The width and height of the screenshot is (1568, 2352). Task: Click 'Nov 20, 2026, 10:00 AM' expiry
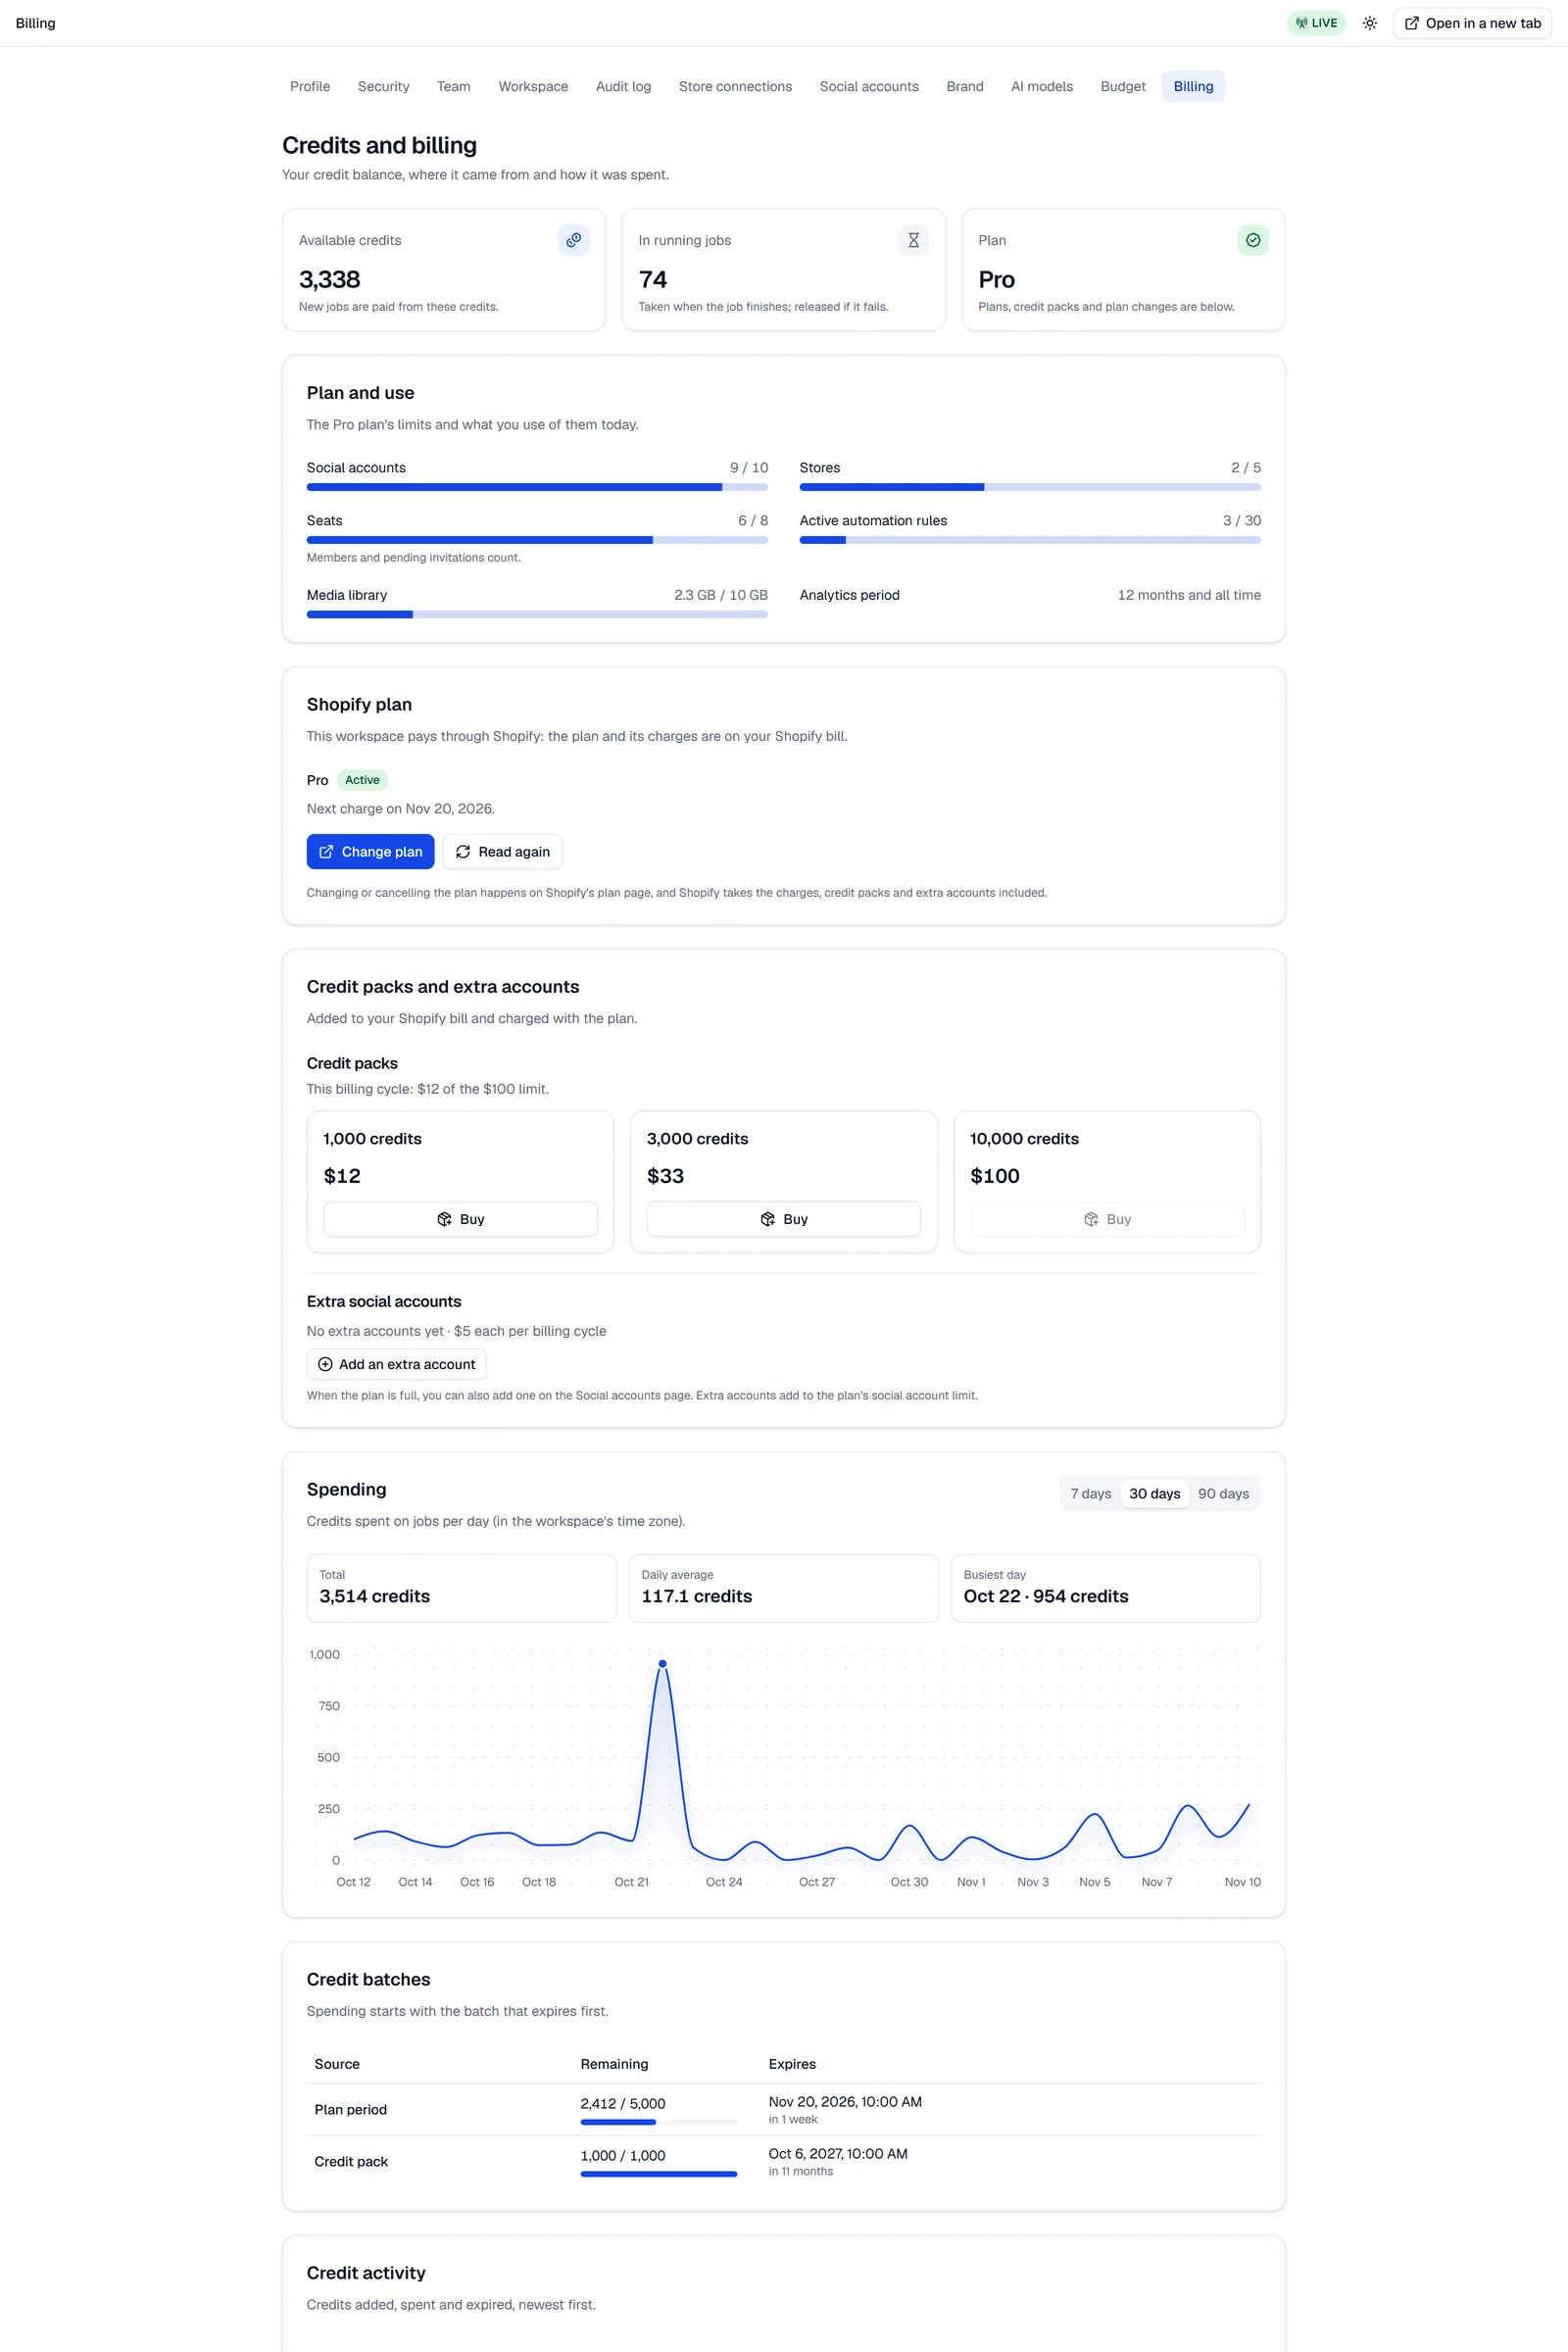845,2101
